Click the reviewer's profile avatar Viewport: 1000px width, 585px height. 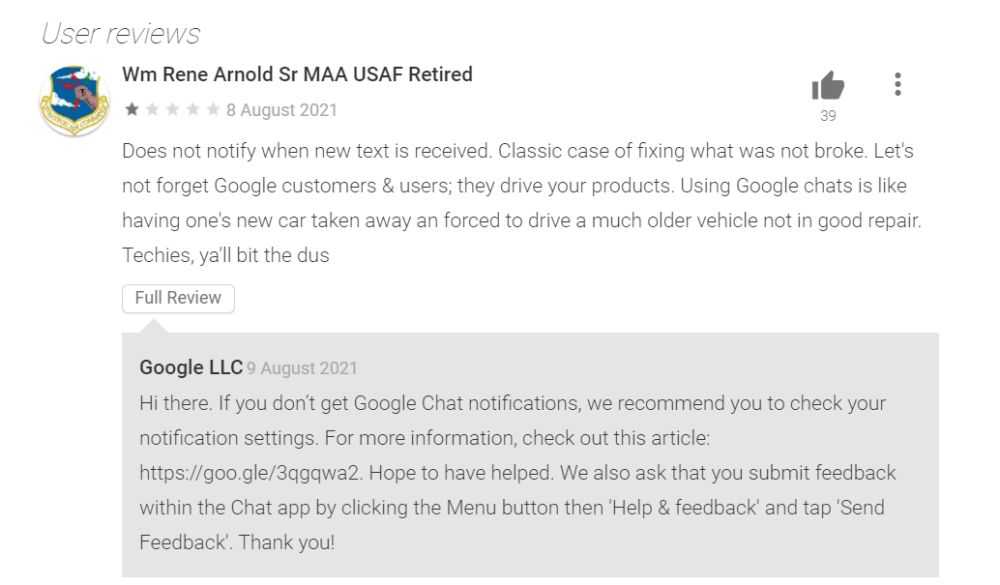coord(72,100)
